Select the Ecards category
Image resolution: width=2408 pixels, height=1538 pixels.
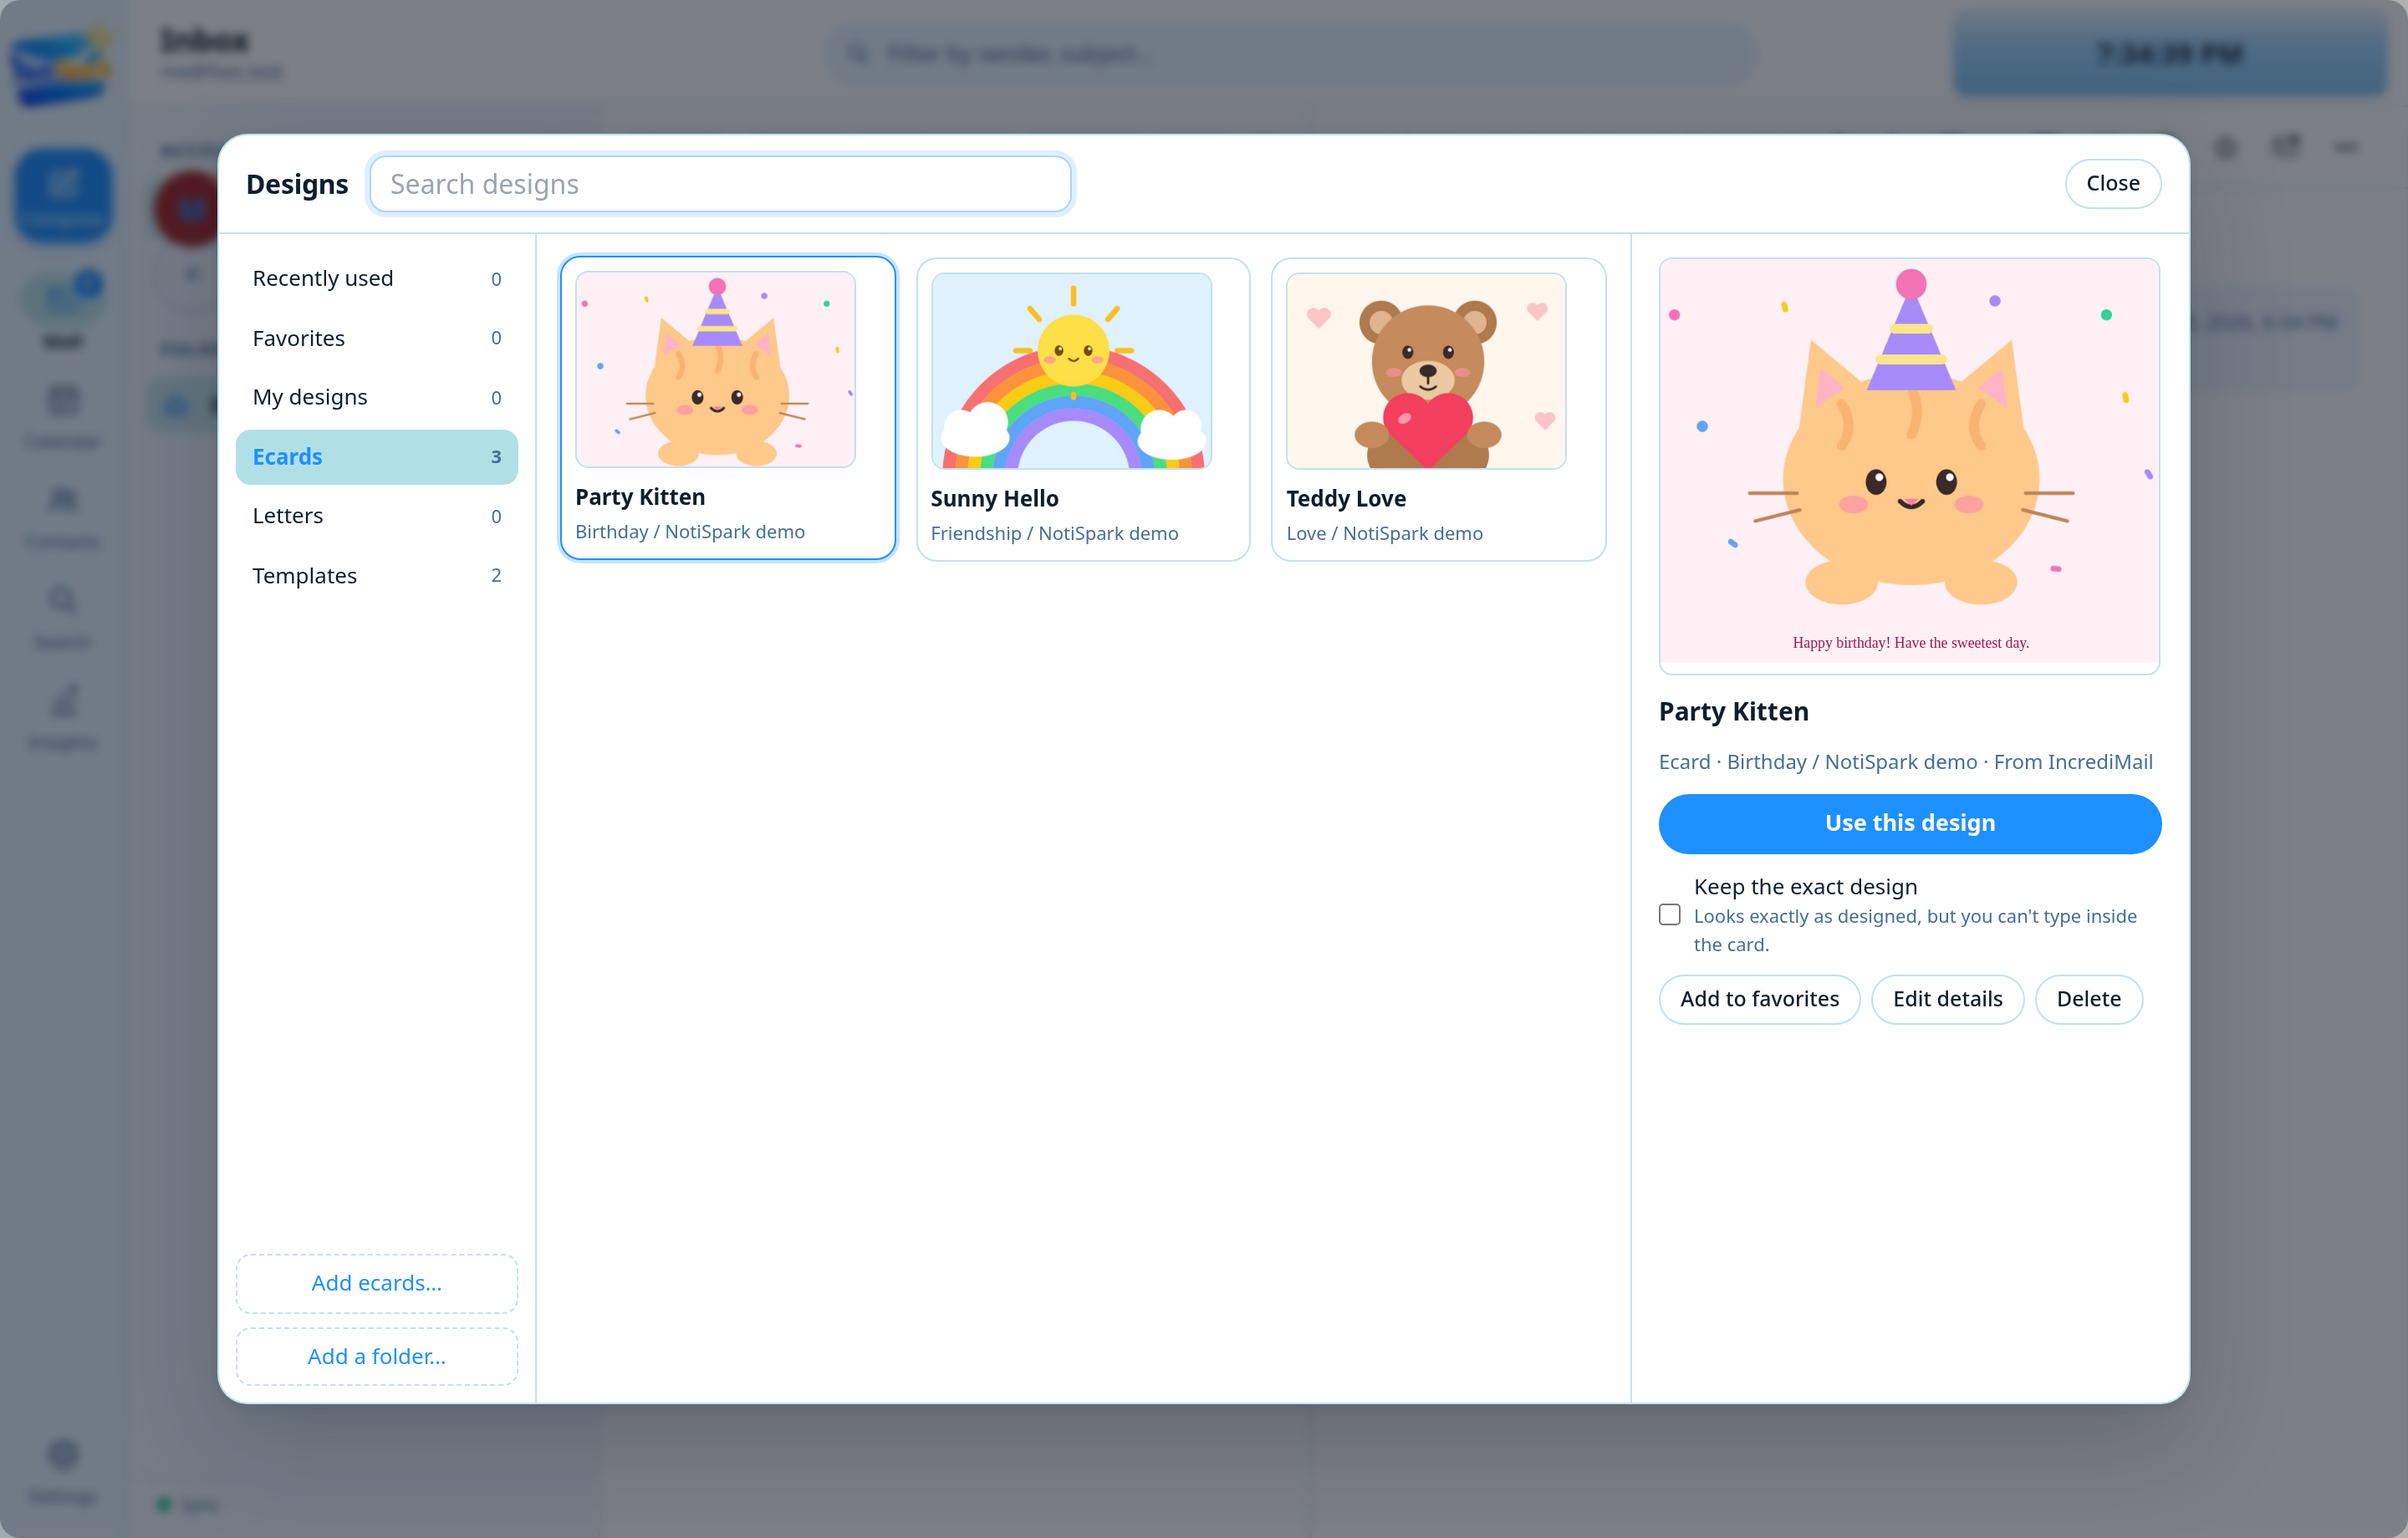pos(376,457)
